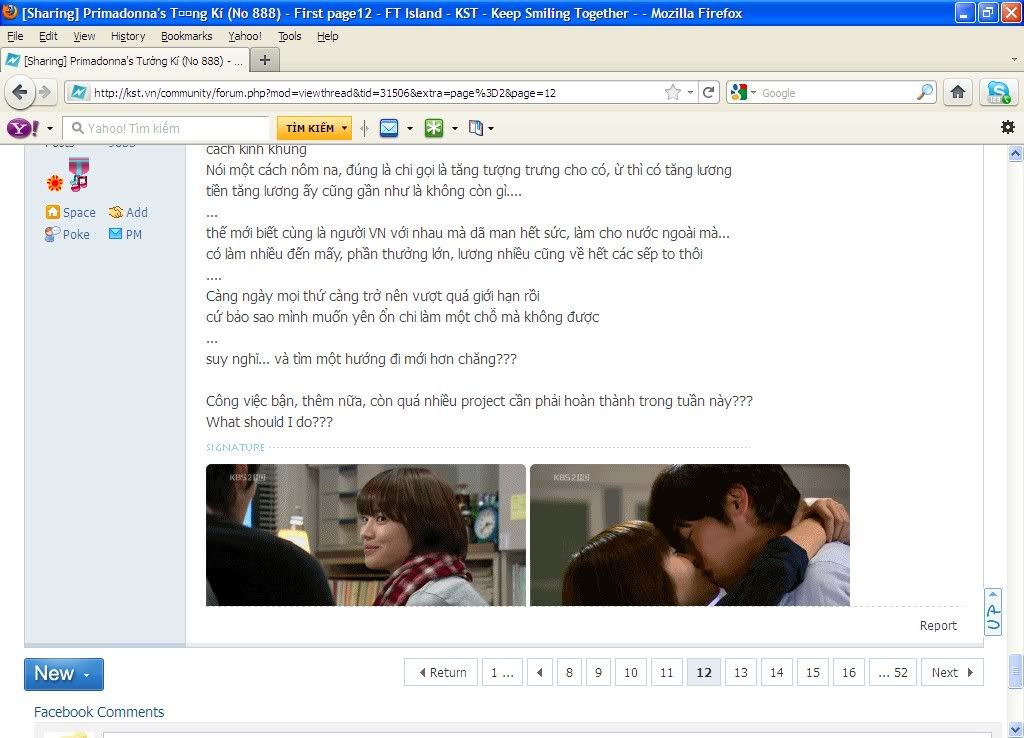This screenshot has width=1024, height=738.
Task: Click the Poke text link
Action: pos(76,234)
